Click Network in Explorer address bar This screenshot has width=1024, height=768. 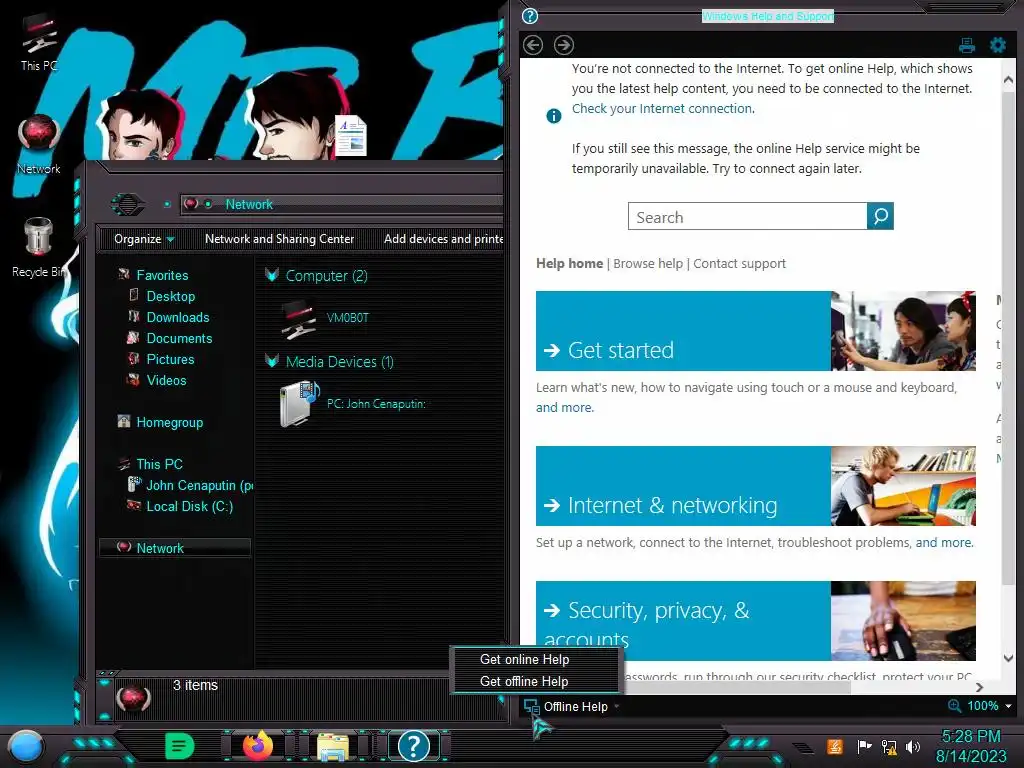(249, 204)
